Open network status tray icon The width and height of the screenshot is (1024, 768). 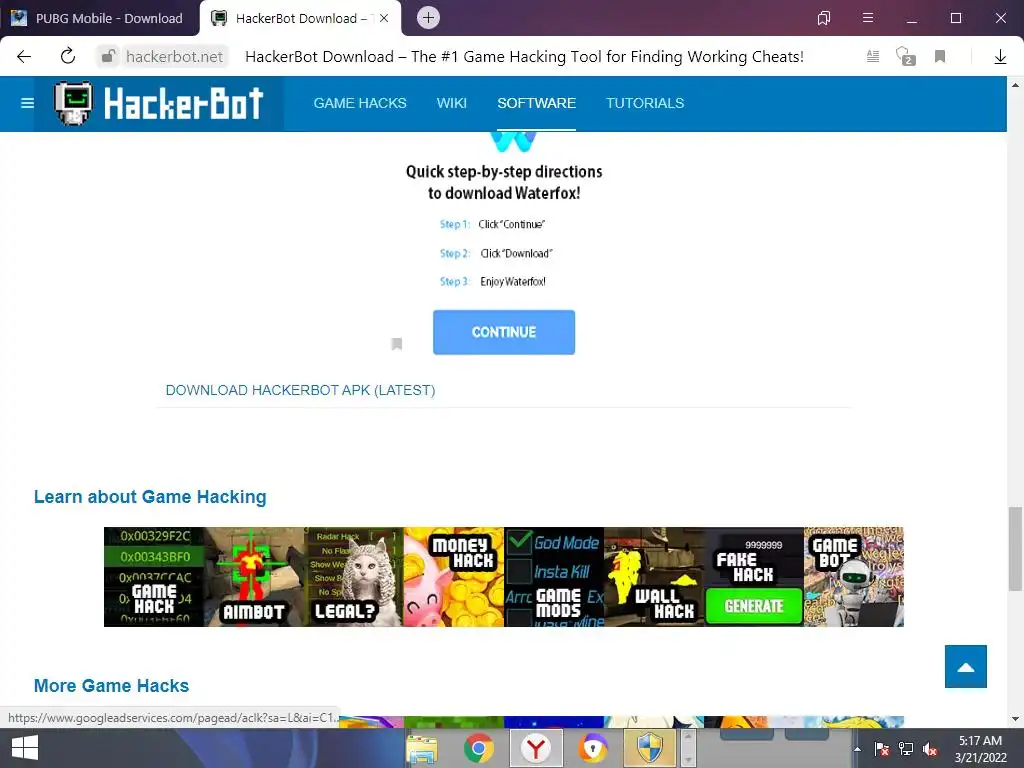(x=906, y=749)
